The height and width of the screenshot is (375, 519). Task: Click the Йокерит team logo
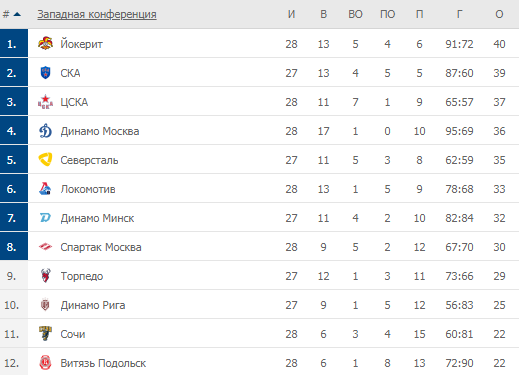45,43
